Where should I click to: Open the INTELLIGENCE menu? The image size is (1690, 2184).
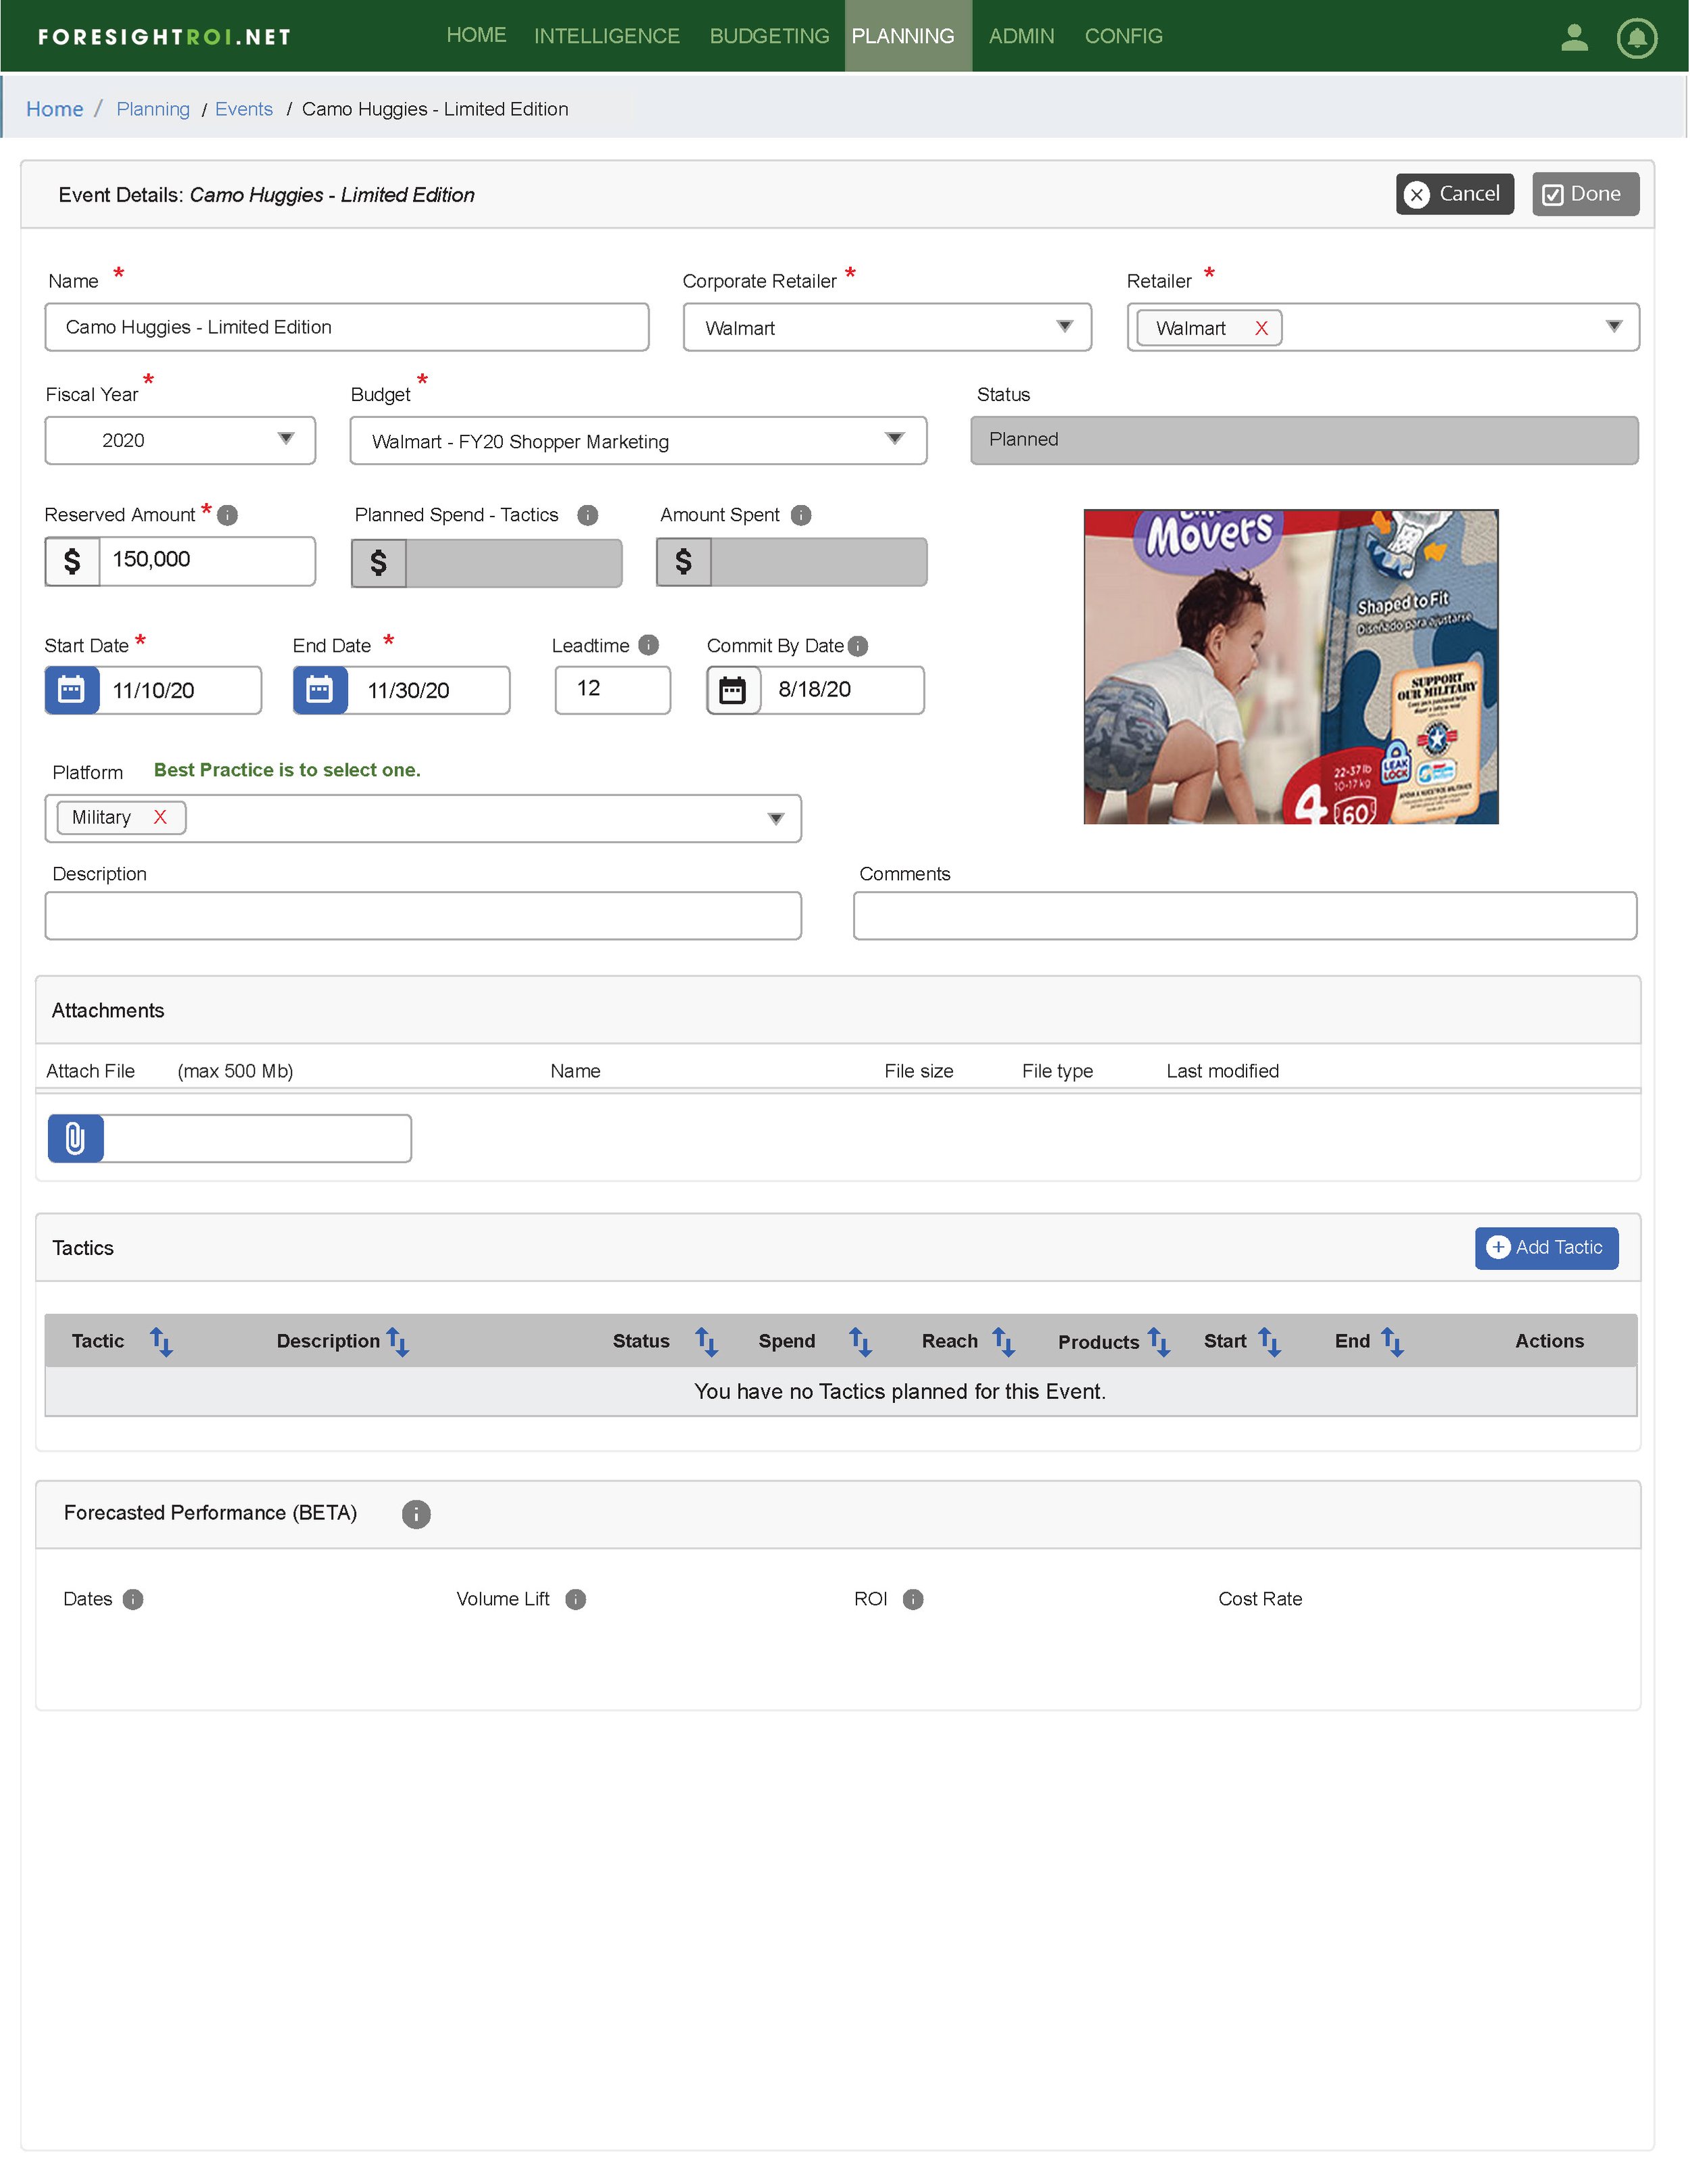pos(607,36)
